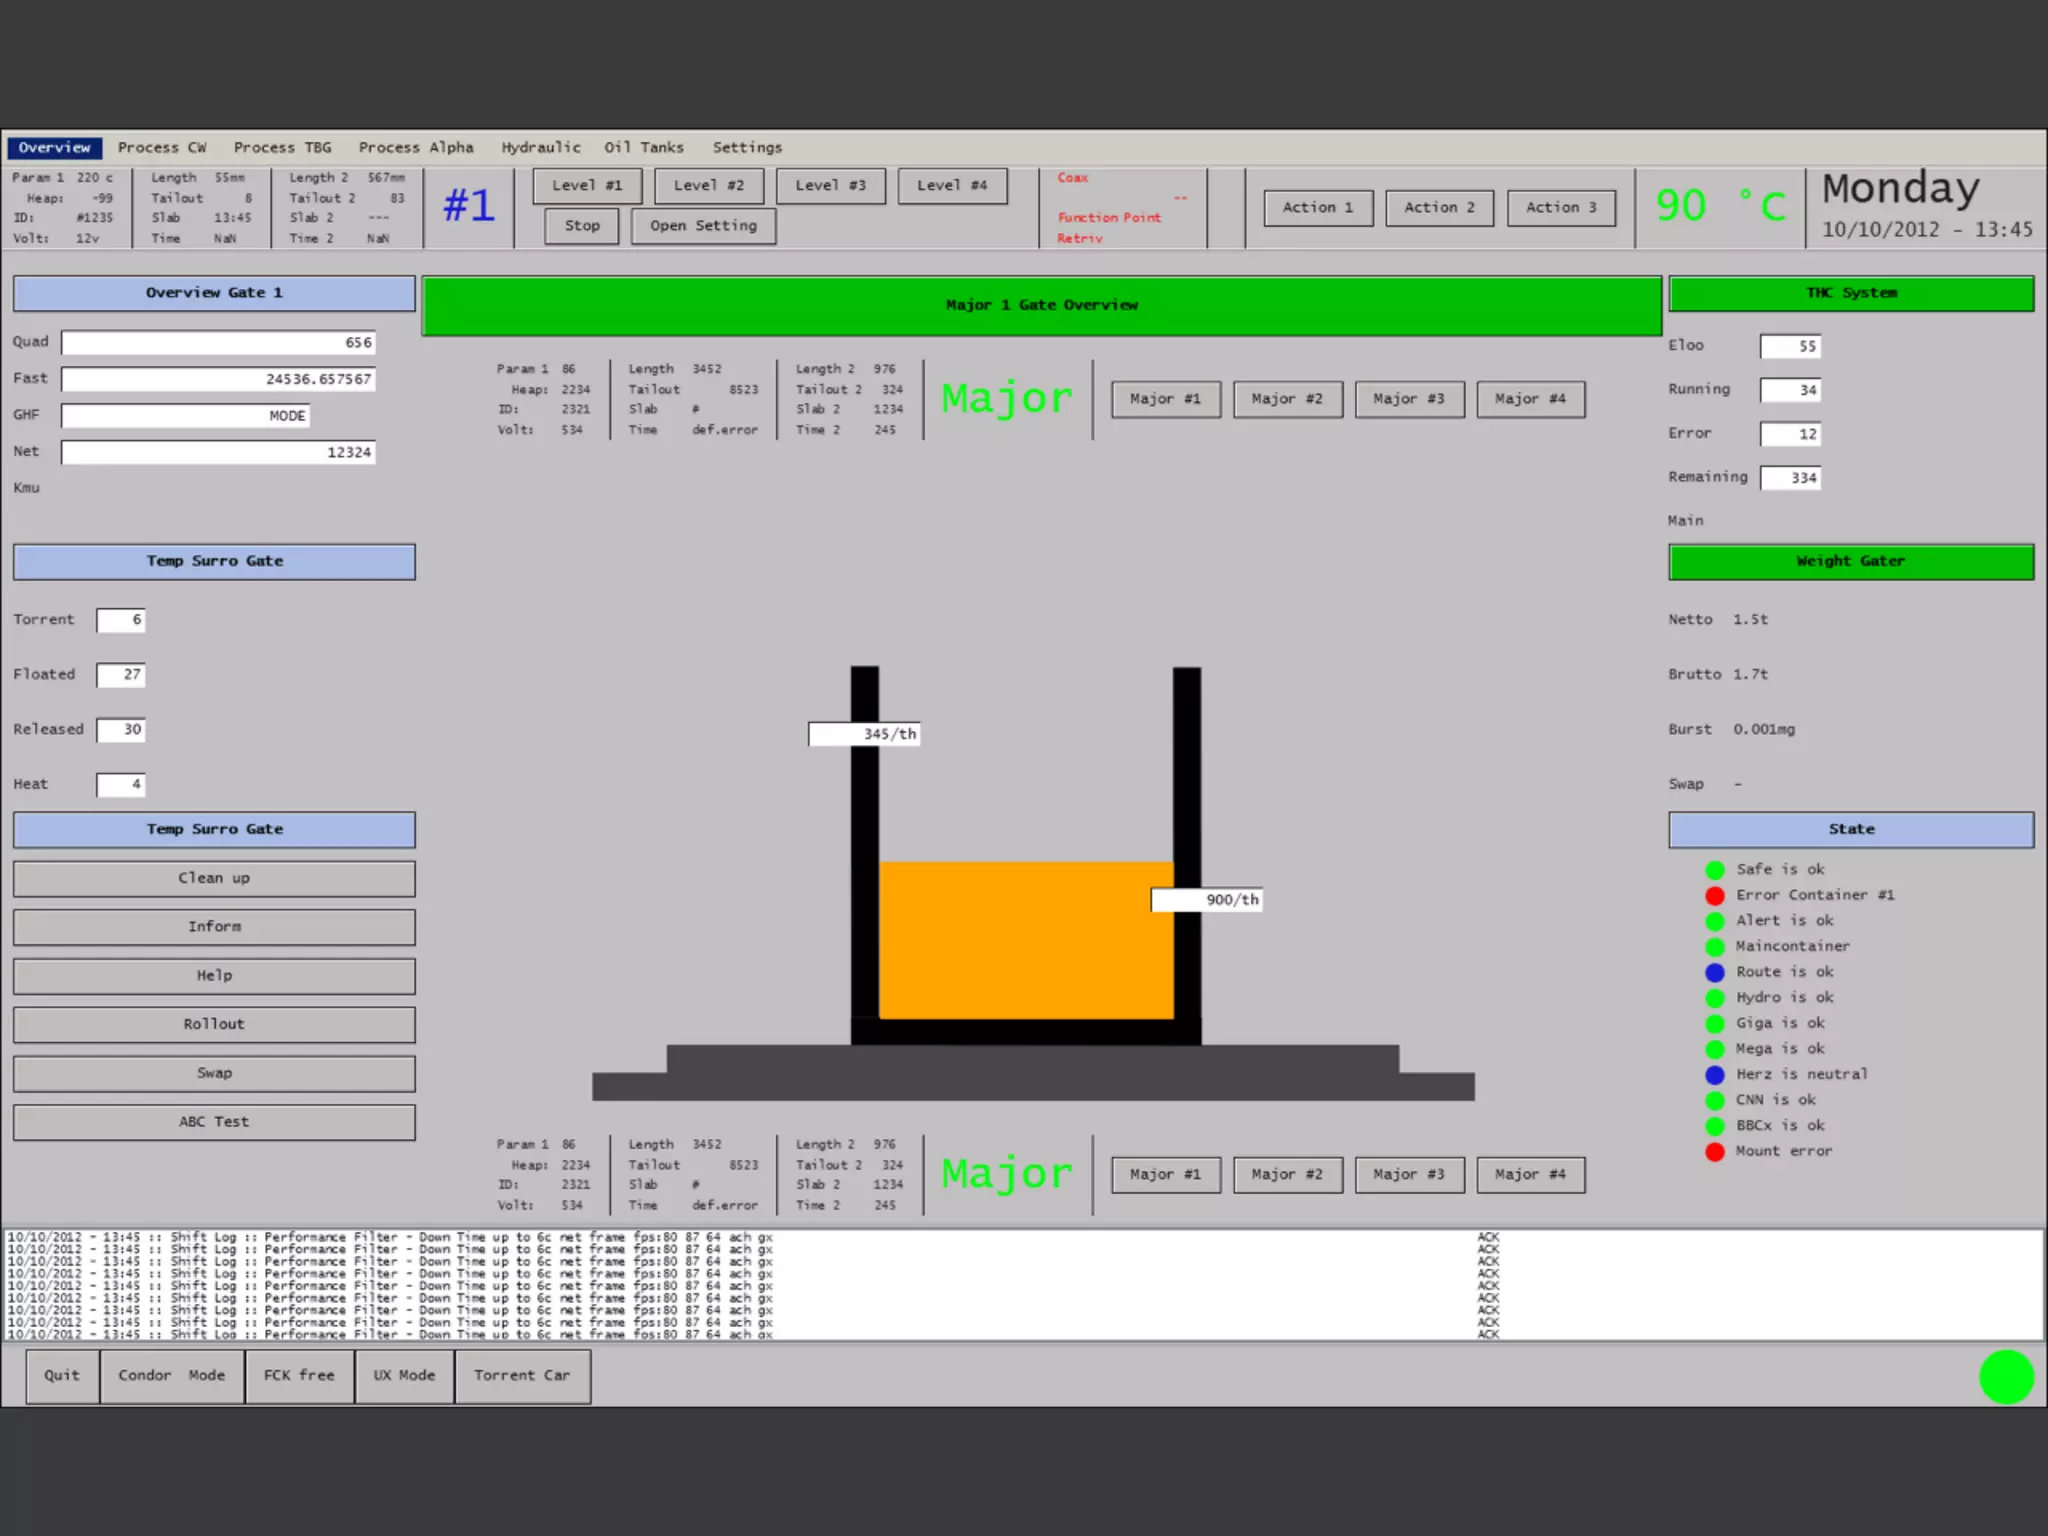Click the green Safe is ok indicator
The width and height of the screenshot is (2048, 1536).
click(x=1715, y=869)
